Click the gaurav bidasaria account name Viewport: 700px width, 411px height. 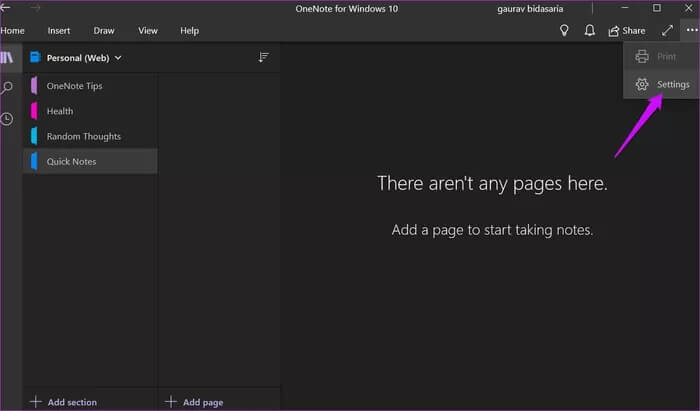pos(530,9)
